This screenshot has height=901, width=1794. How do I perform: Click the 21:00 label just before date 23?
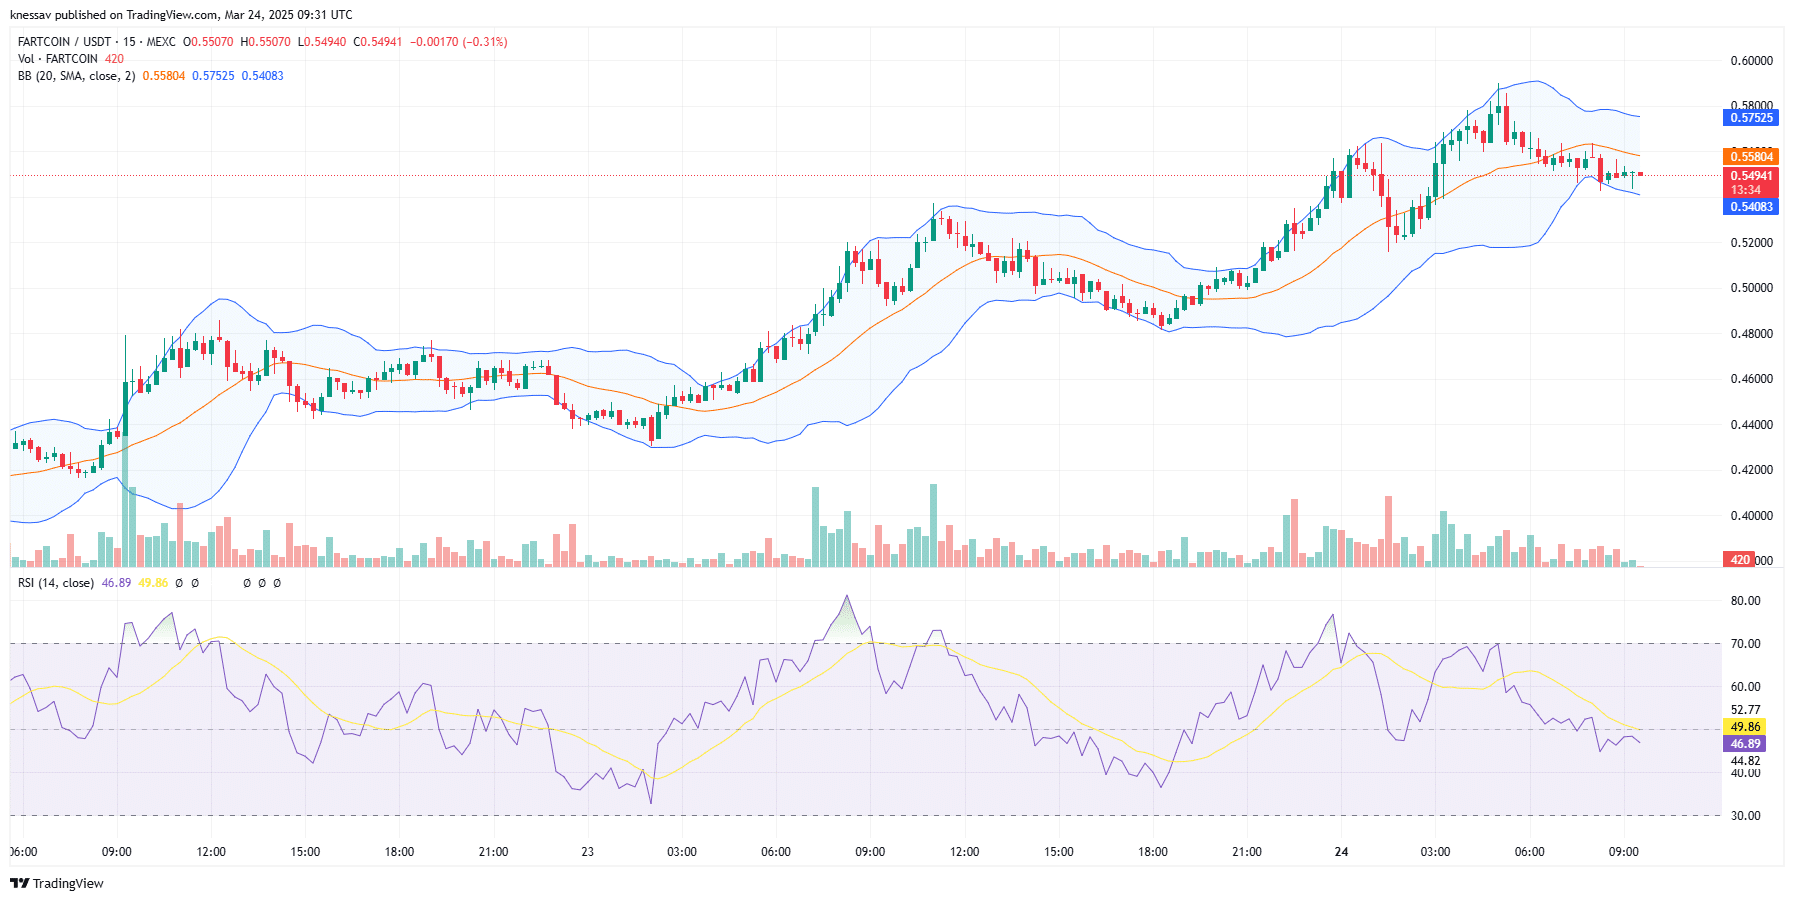pos(493,852)
